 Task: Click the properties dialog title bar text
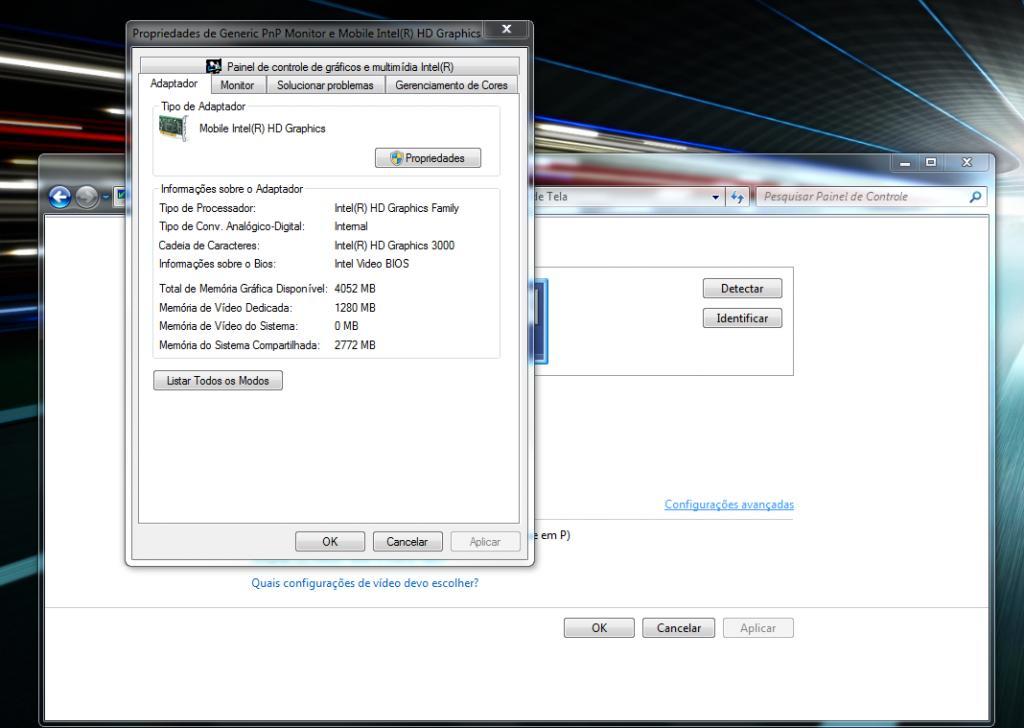pos(306,33)
